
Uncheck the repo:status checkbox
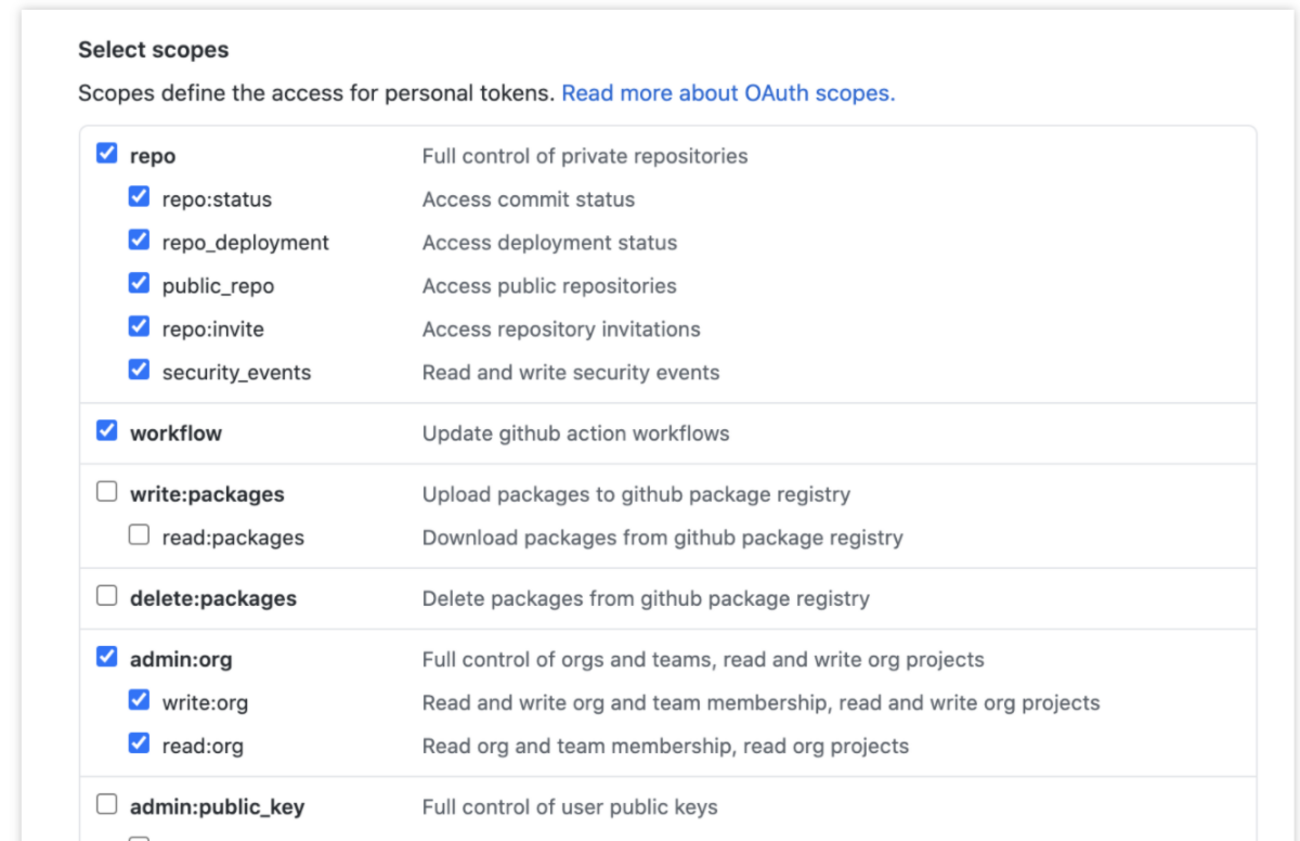[x=139, y=197]
